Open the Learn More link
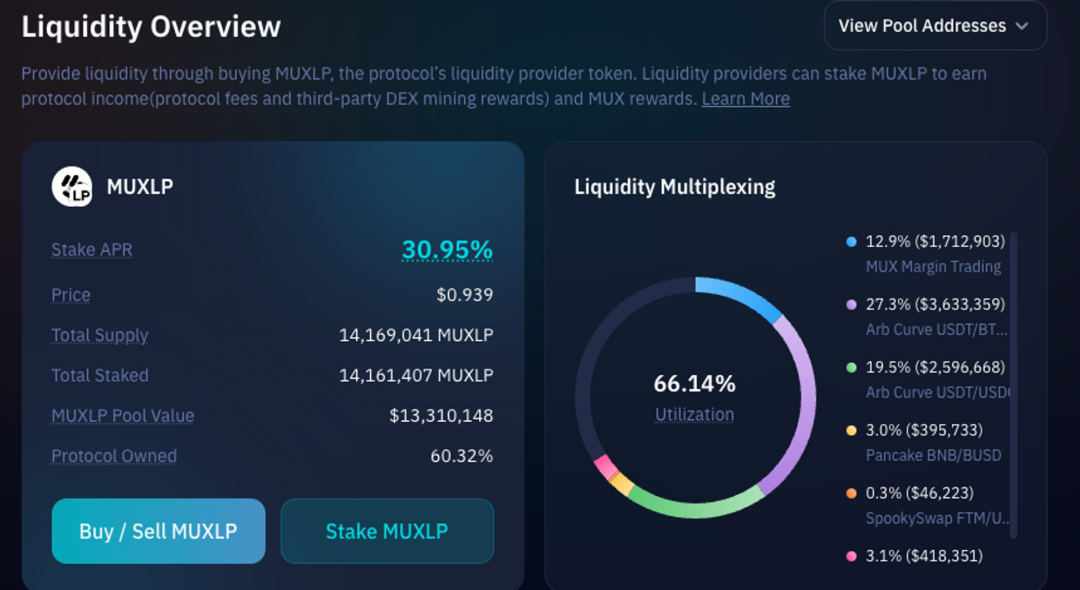Viewport: 1080px width, 590px height. click(x=745, y=98)
